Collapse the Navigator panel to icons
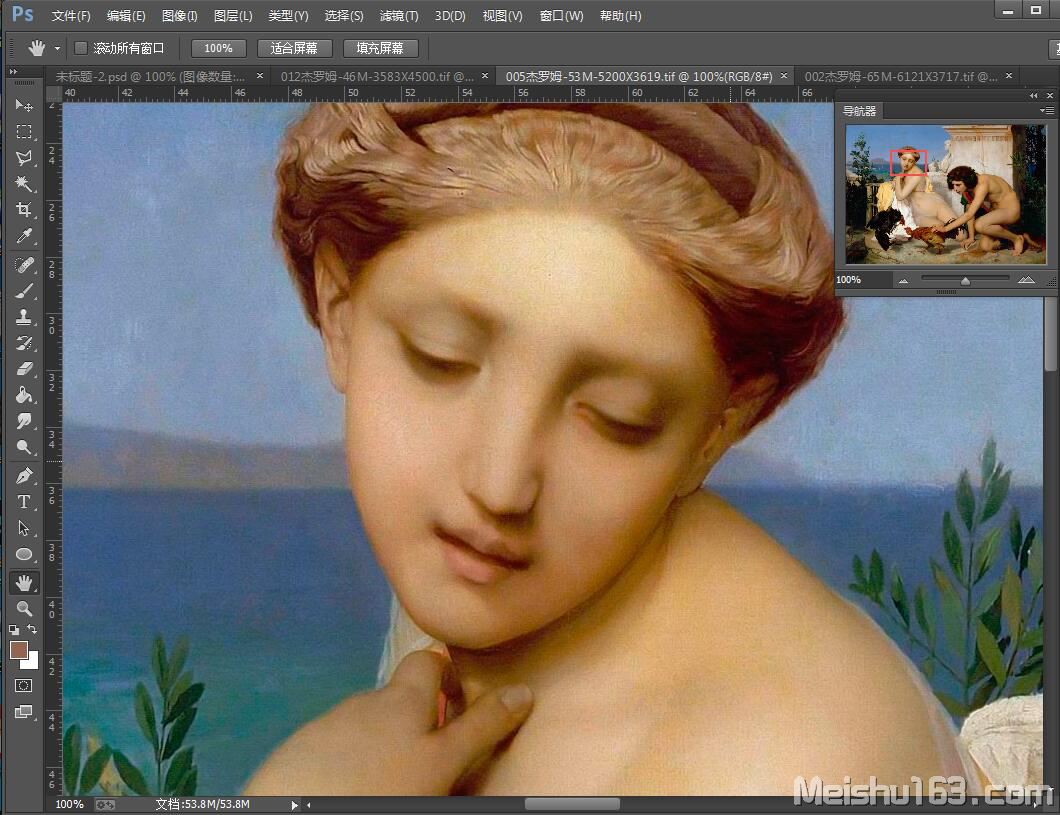Viewport: 1060px width, 815px height. pos(1033,96)
